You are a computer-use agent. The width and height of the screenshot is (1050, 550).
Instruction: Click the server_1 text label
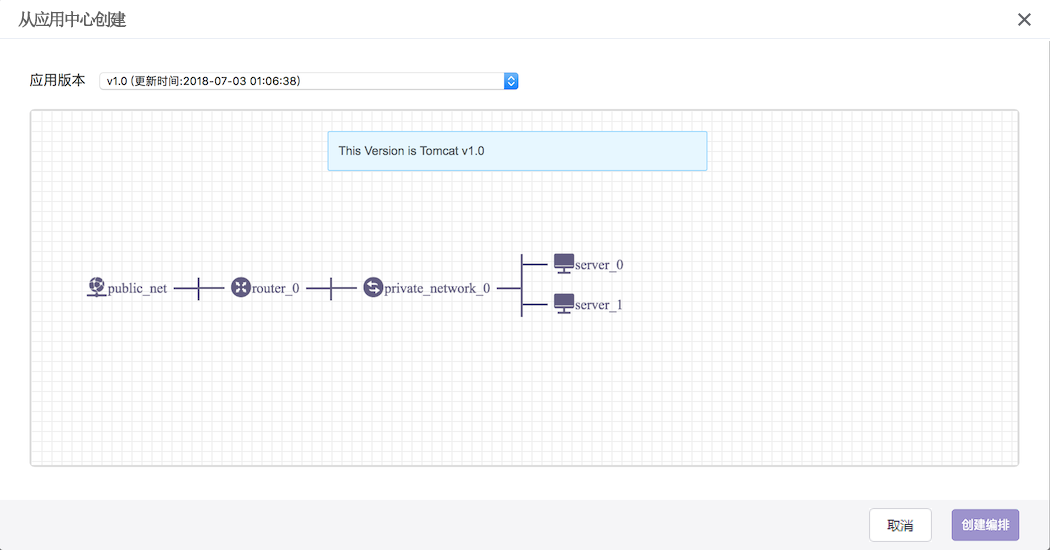click(599, 305)
